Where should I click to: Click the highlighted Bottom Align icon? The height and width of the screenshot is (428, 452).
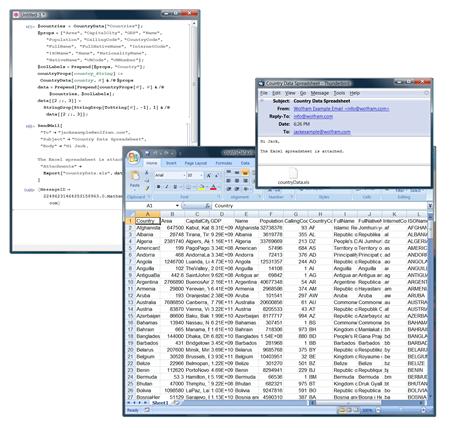(x=245, y=172)
